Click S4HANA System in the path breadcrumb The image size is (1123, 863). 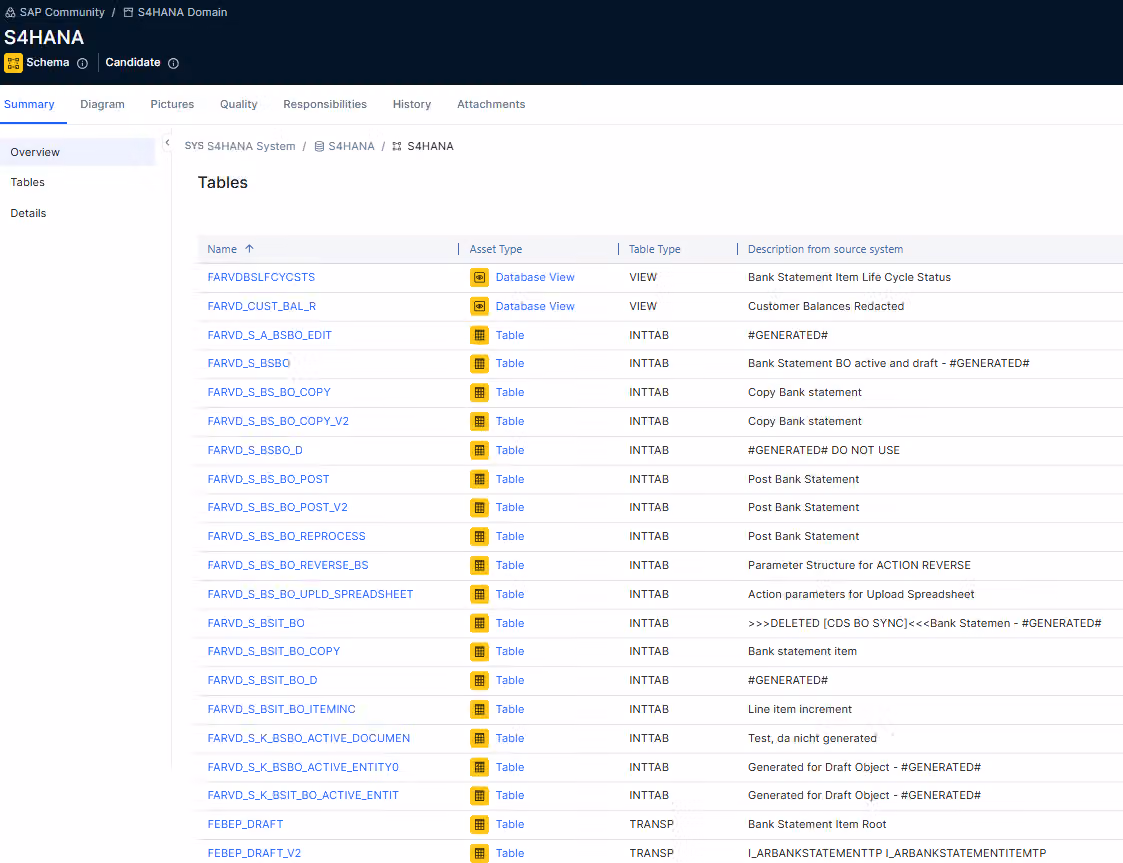click(251, 146)
